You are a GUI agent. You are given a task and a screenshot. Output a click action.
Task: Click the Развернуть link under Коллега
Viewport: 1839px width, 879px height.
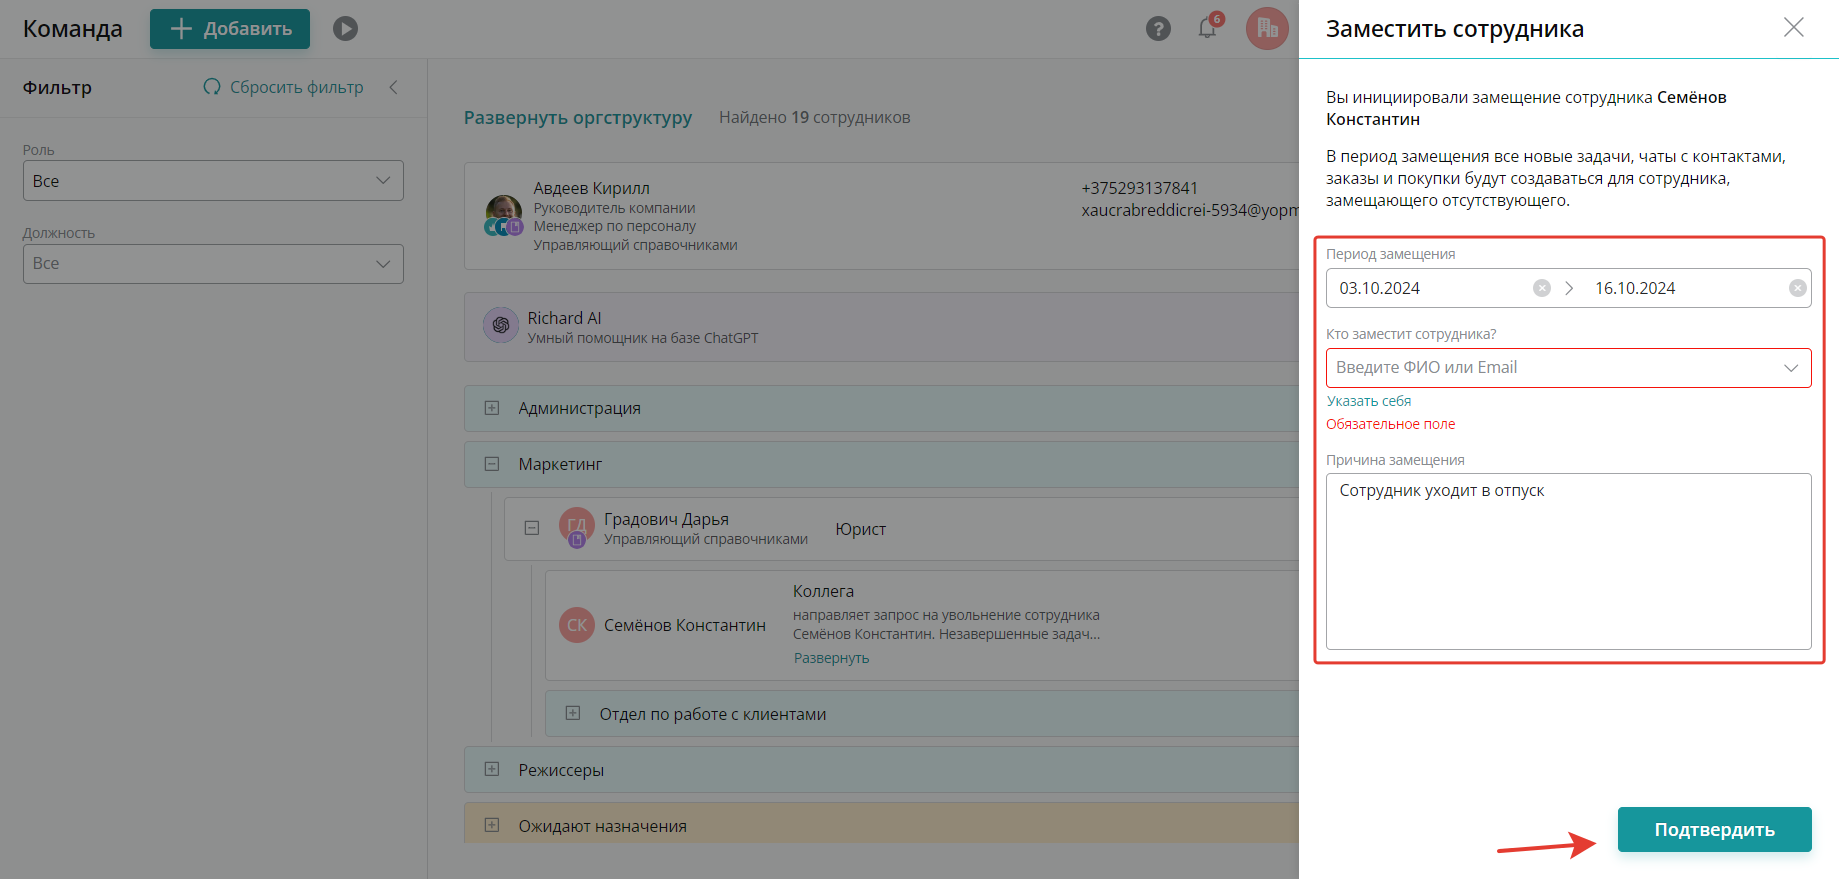point(831,658)
